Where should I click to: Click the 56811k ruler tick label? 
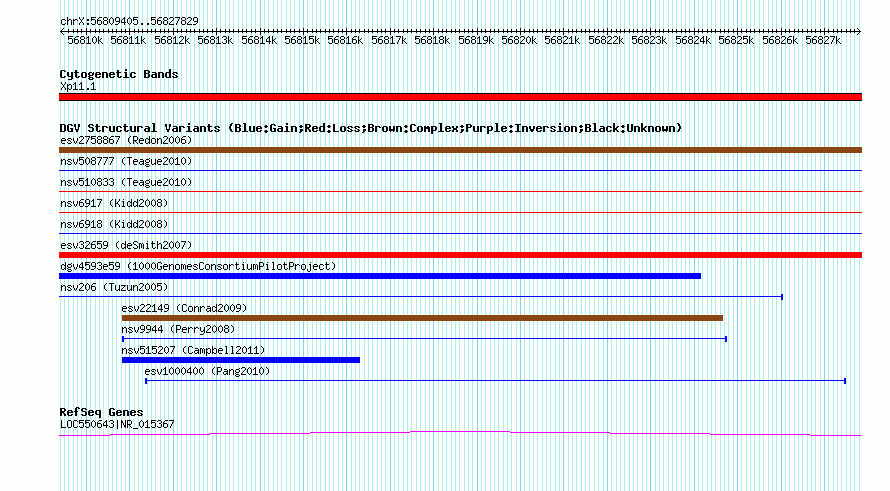coord(128,41)
